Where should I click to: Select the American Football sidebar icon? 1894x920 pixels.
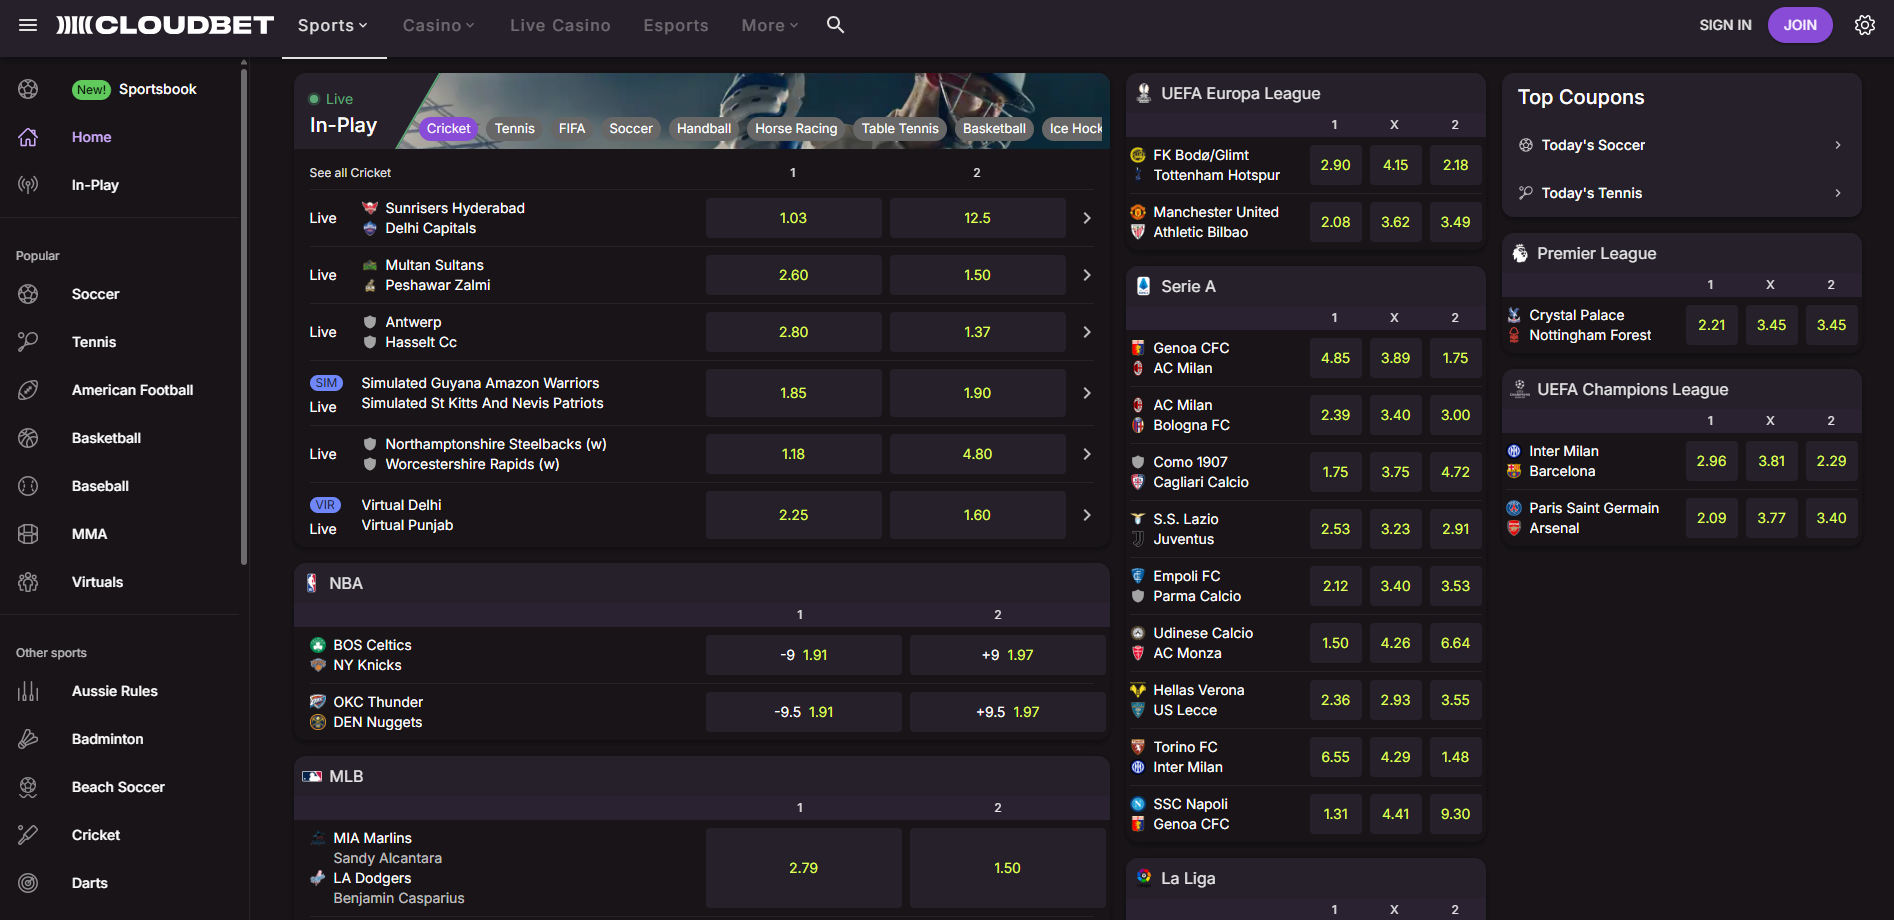click(x=28, y=390)
